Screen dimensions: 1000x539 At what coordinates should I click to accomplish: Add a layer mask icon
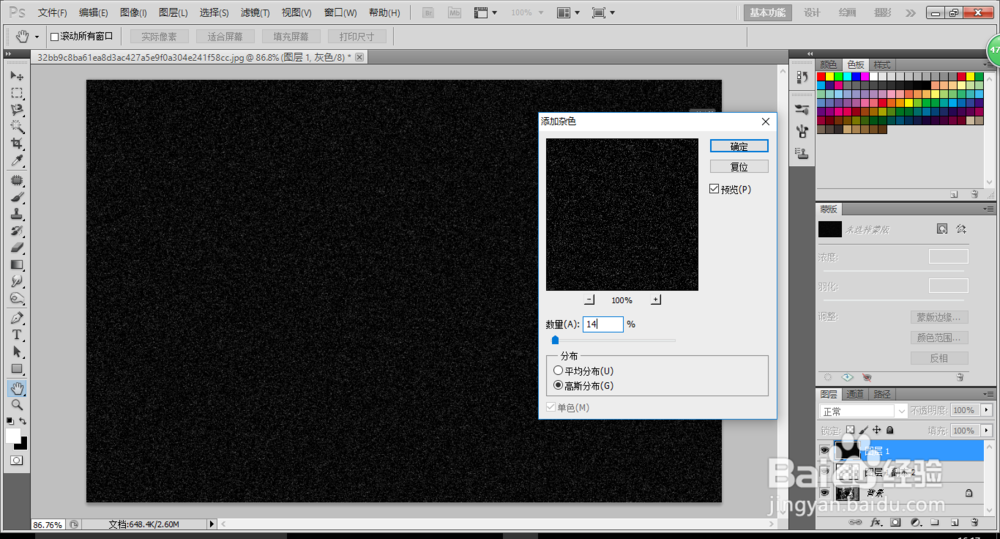(896, 522)
